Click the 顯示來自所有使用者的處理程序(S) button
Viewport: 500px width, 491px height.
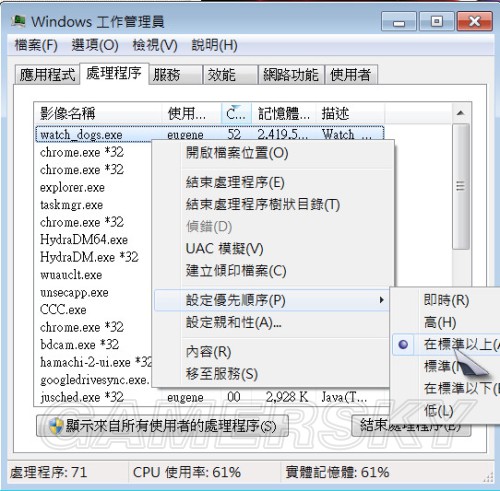[162, 426]
